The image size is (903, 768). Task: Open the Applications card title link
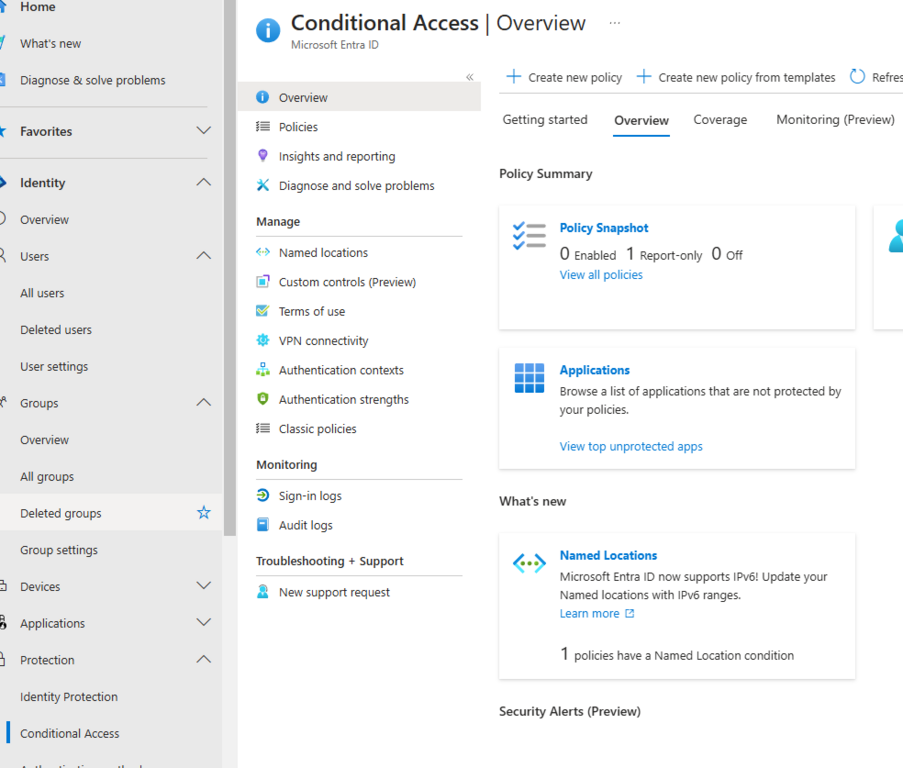[x=594, y=370]
